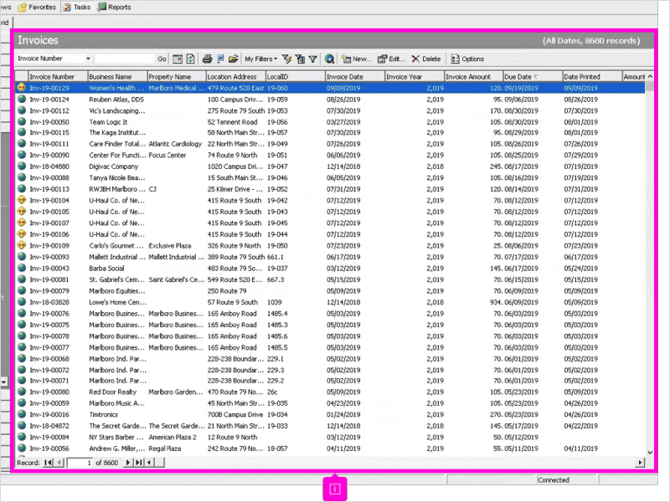Image resolution: width=670 pixels, height=502 pixels.
Task: Click the face icon of Inv-19-00107
Action: pos(21,223)
